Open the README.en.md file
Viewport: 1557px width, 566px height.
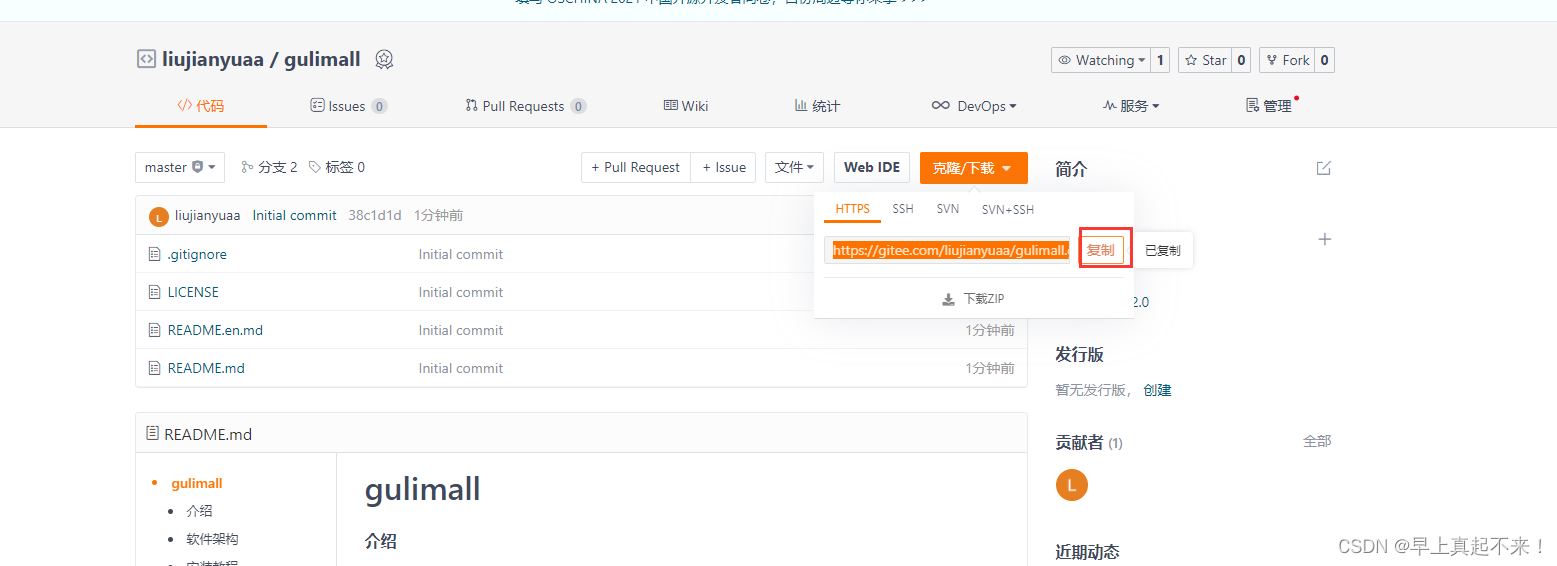pyautogui.click(x=215, y=330)
